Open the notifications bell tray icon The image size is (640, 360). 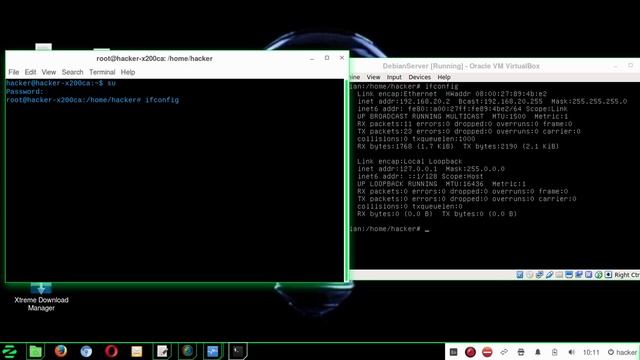pyautogui.click(x=538, y=352)
